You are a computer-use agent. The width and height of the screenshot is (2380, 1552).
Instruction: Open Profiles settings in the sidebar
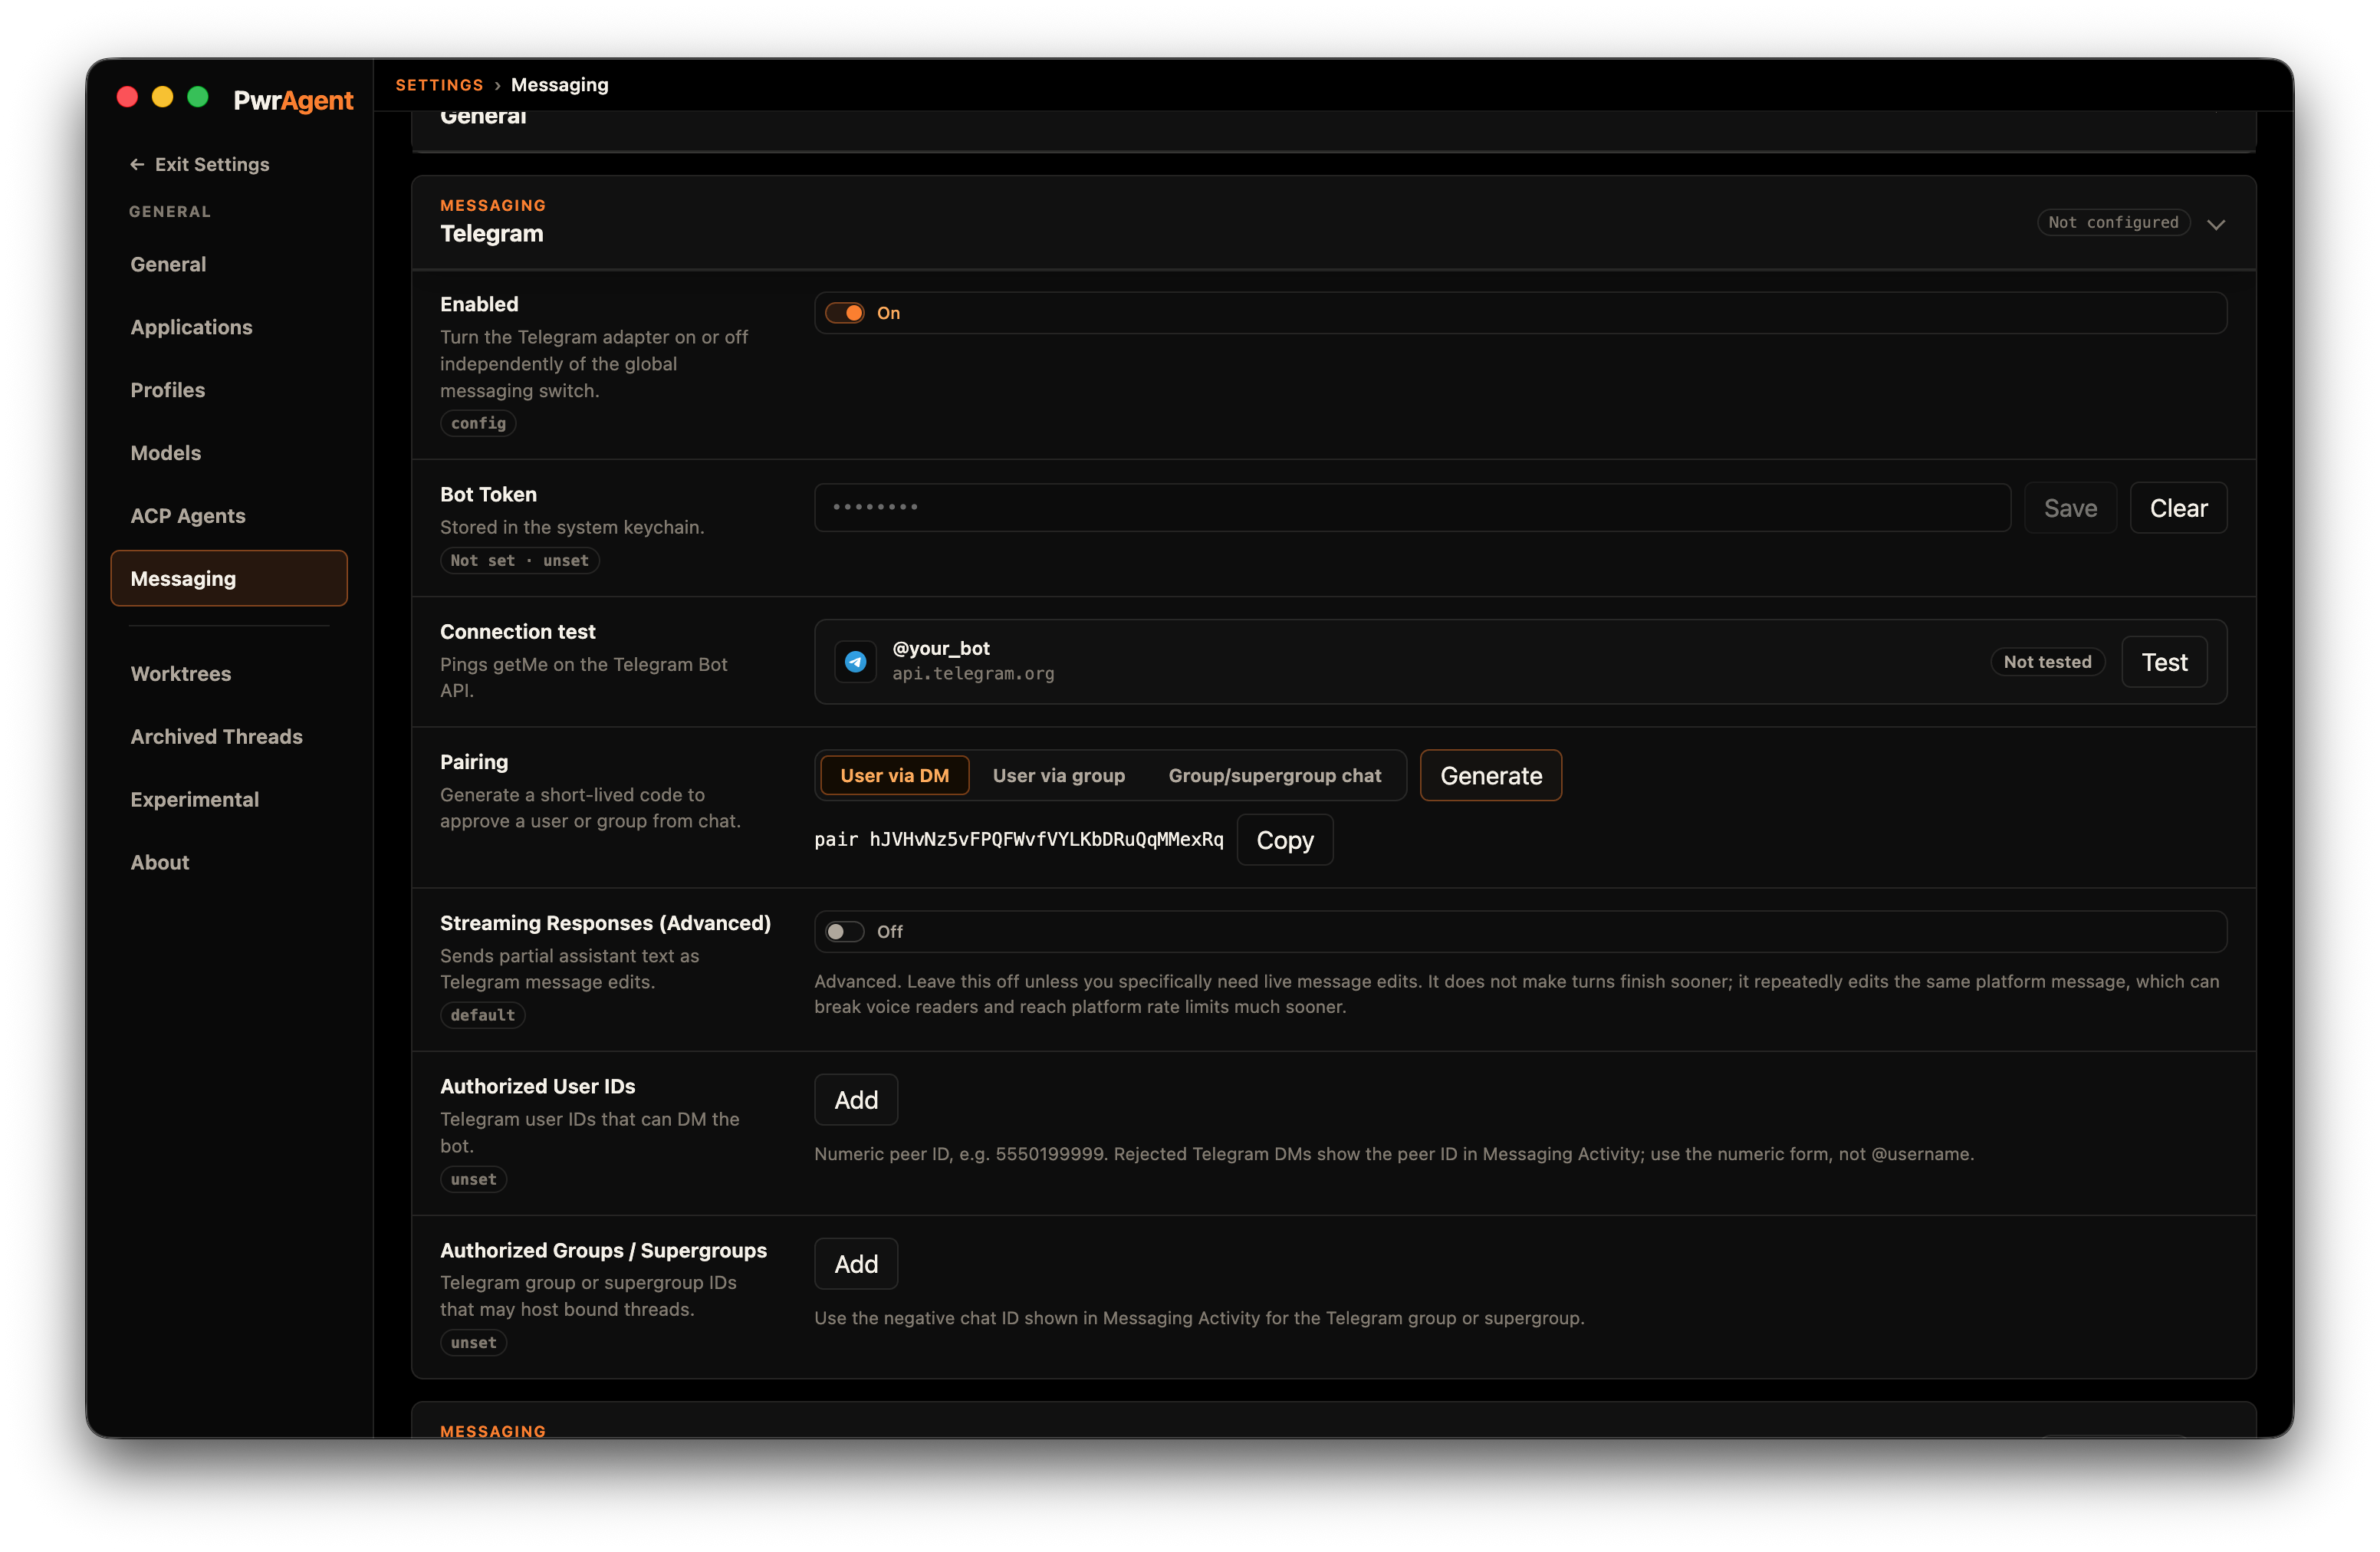(x=229, y=390)
